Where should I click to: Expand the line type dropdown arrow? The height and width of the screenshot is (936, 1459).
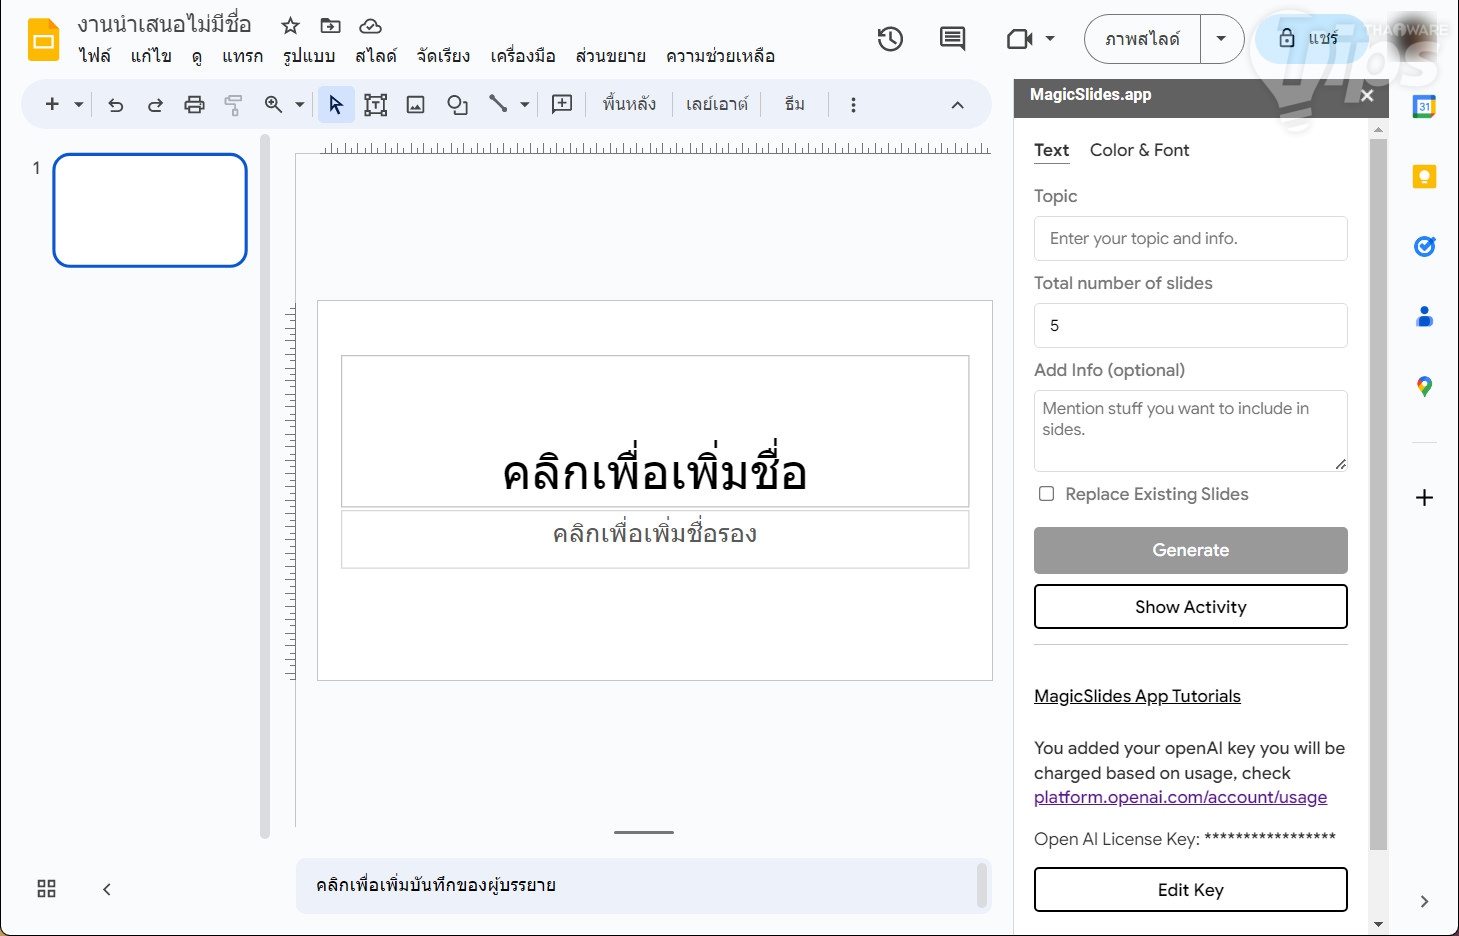pyautogui.click(x=524, y=105)
